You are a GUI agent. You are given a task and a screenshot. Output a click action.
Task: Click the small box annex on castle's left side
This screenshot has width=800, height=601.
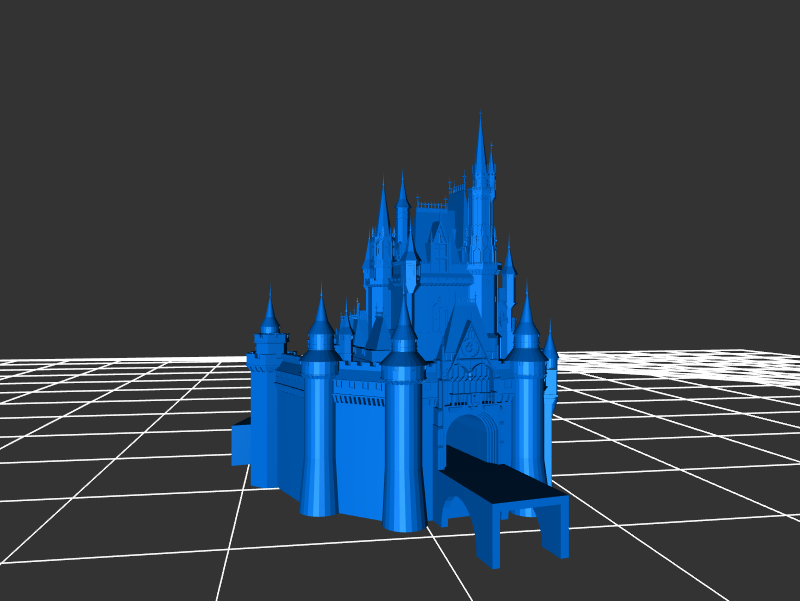240,443
